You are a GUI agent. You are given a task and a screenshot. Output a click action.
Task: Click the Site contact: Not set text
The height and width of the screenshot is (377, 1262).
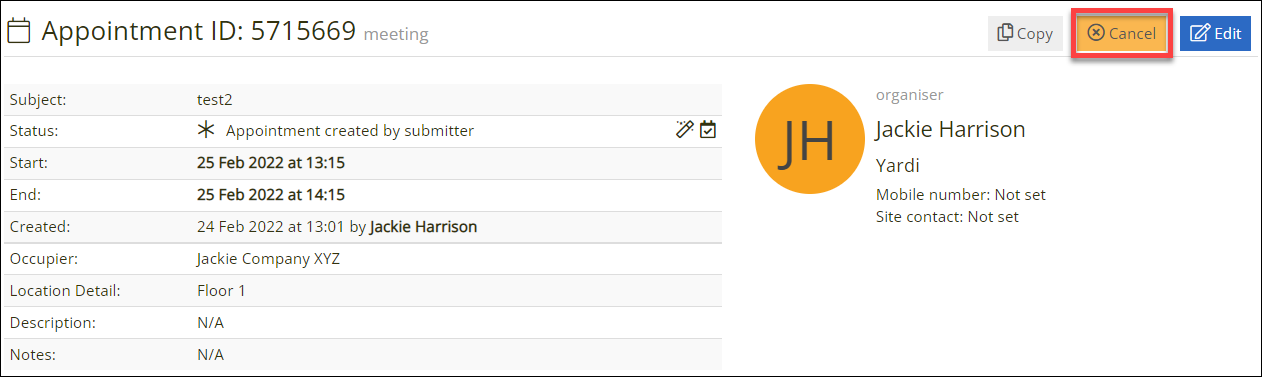(947, 216)
